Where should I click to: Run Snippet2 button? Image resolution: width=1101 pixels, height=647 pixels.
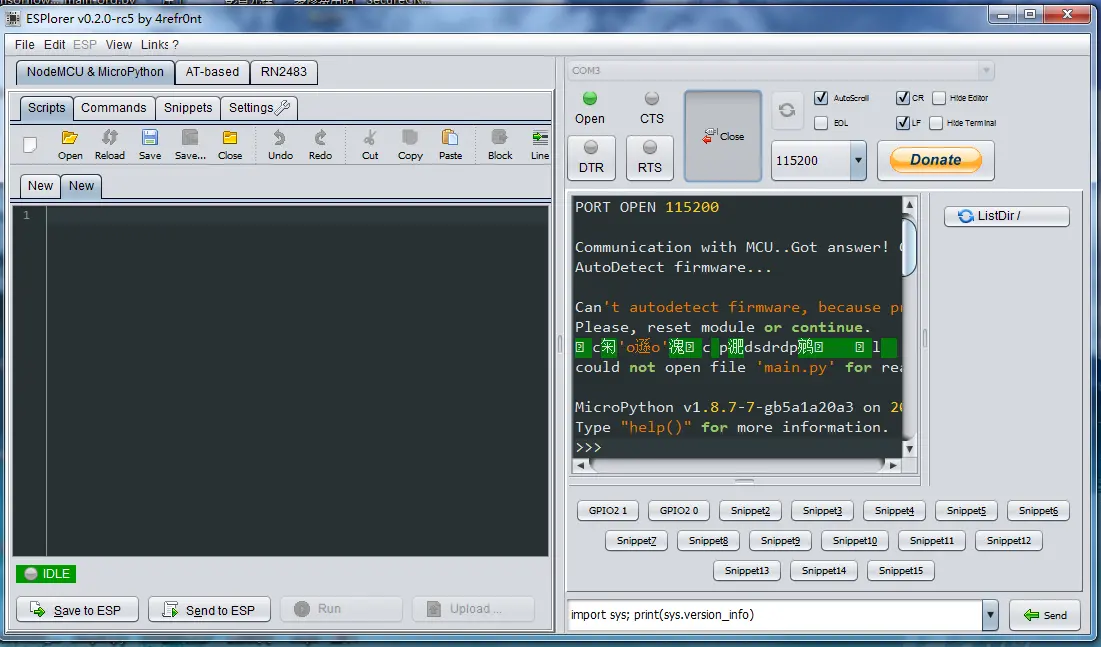[751, 511]
